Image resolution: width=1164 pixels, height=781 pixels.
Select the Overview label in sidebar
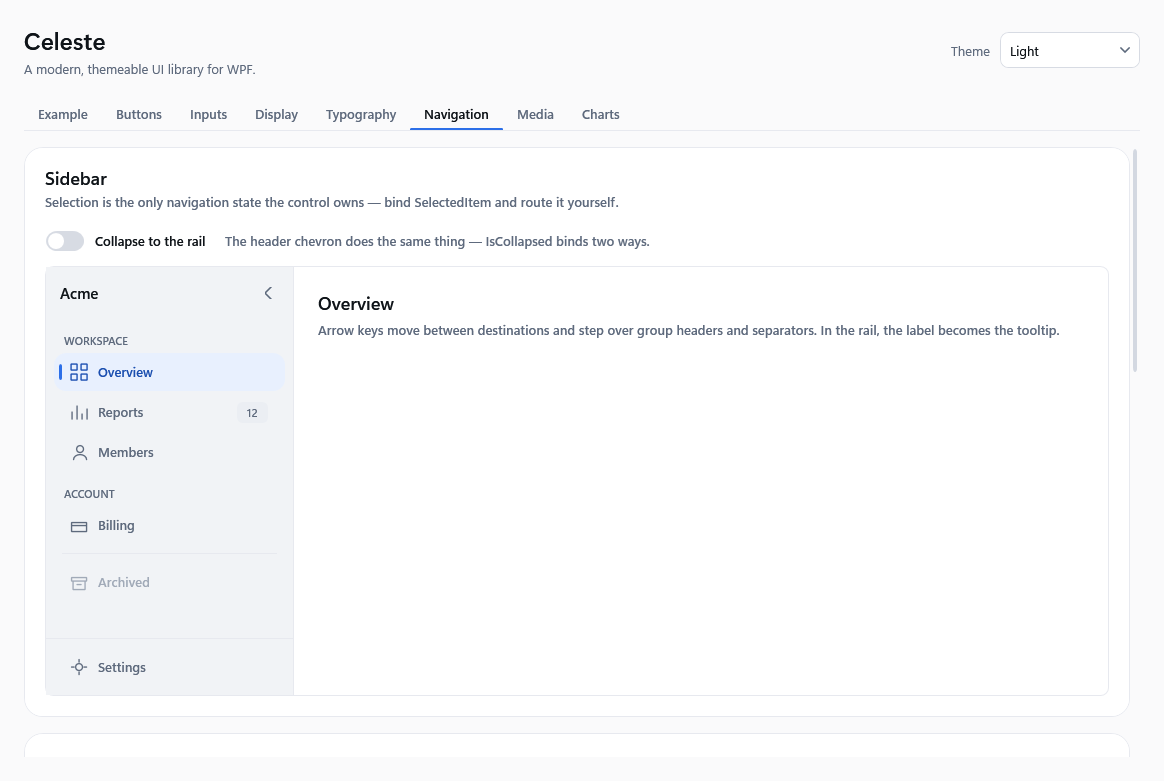[125, 373]
